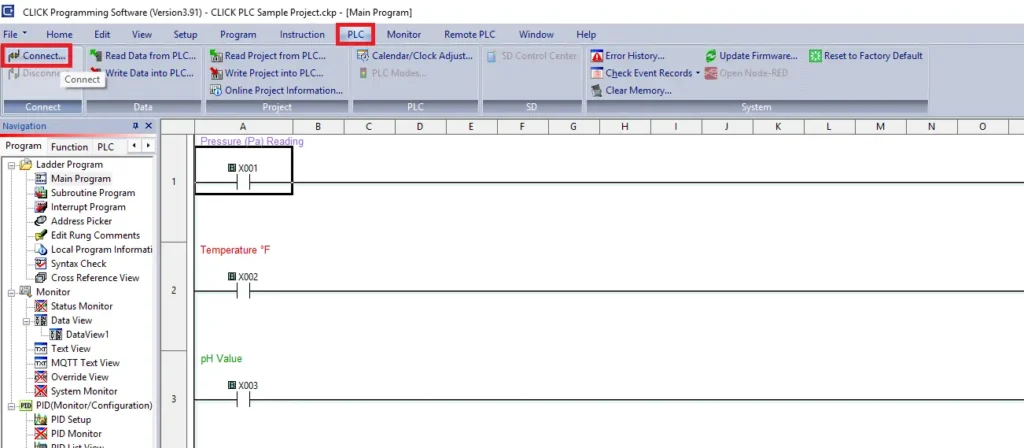
Task: Select the PLC ribbon tab
Action: coord(356,35)
